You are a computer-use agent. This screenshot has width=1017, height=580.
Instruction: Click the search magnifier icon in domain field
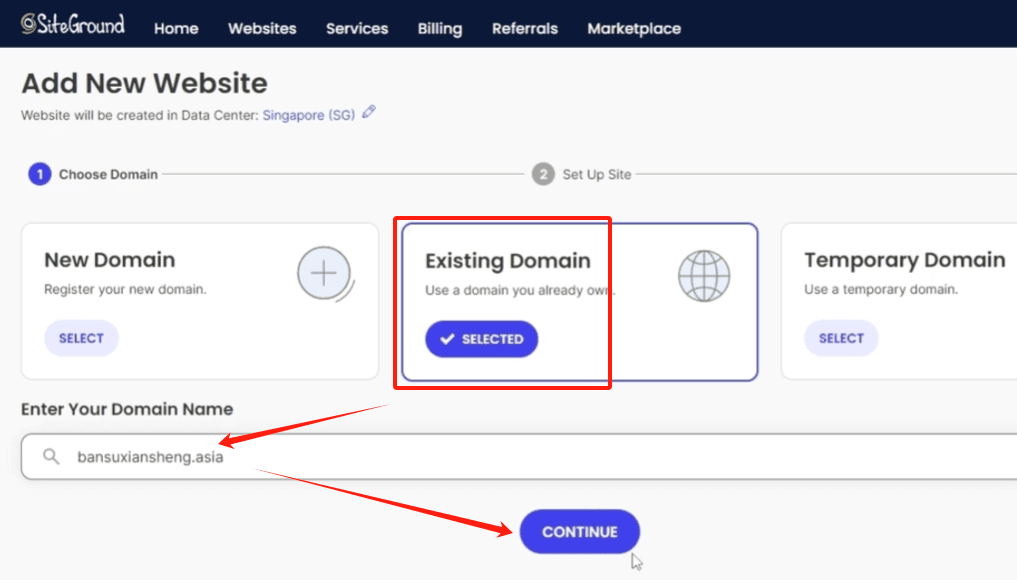pyautogui.click(x=51, y=457)
